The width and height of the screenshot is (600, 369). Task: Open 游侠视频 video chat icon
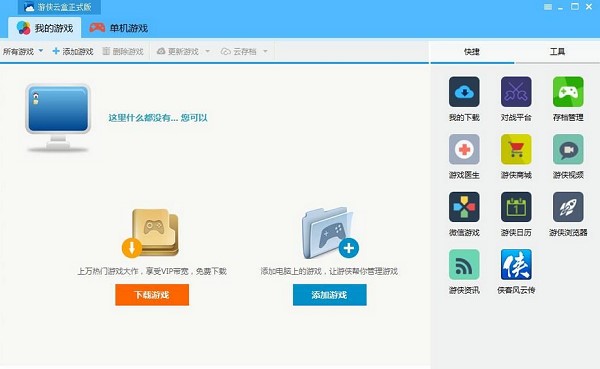(568, 149)
